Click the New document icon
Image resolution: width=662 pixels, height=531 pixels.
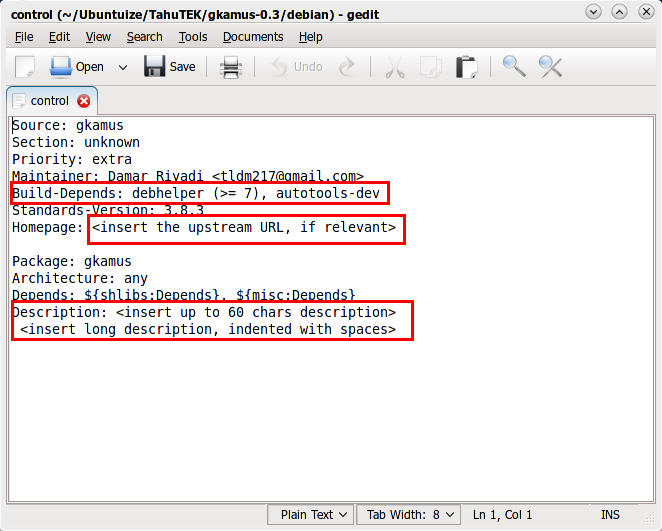coord(24,67)
